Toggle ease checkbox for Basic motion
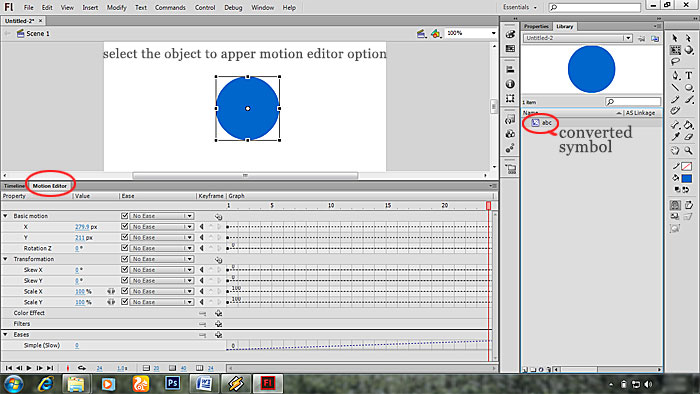Viewport: 700px width, 394px height. pos(125,216)
